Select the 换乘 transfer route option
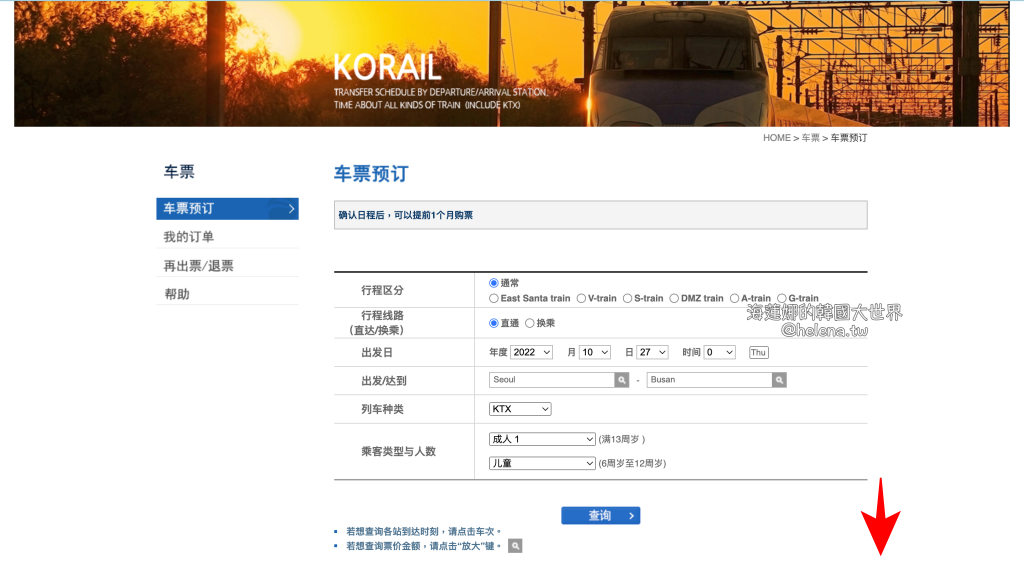 coord(530,323)
